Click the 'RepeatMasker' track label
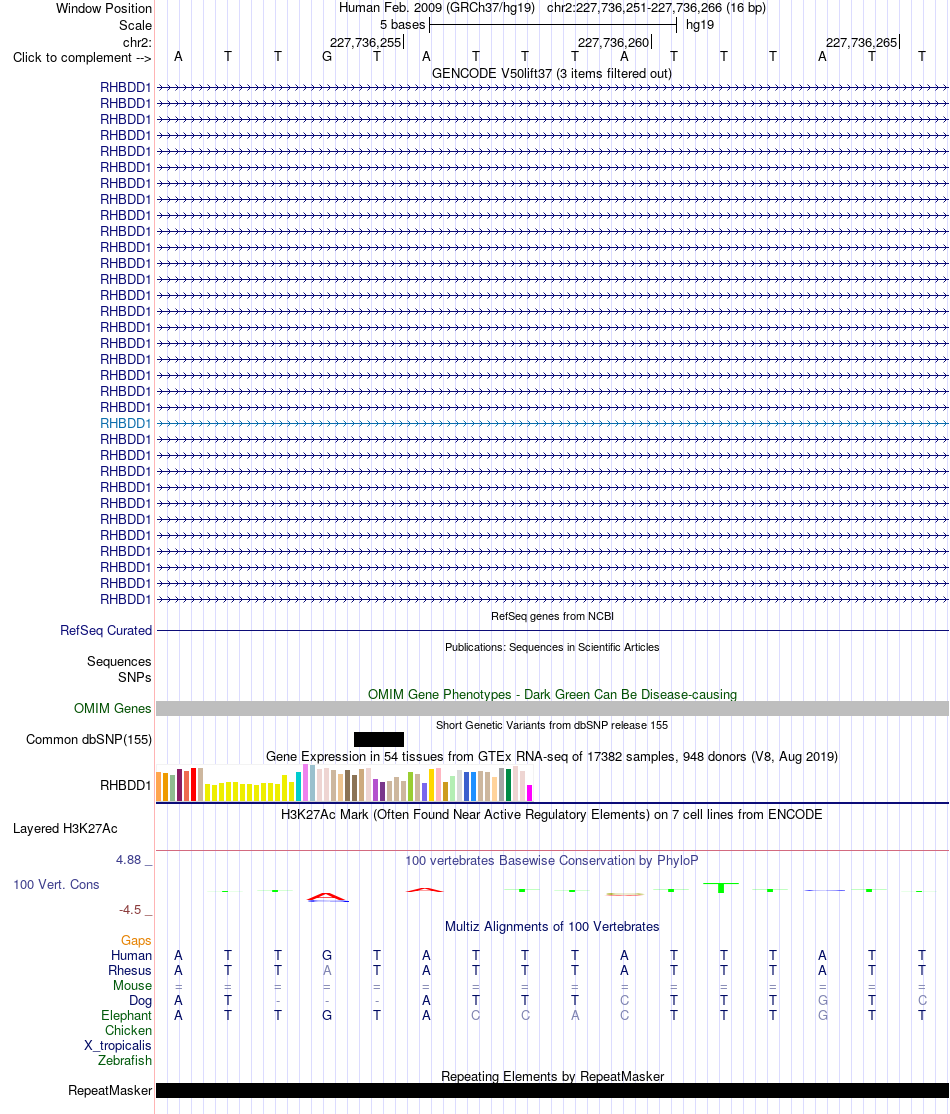The image size is (950, 1114). pyautogui.click(x=109, y=1091)
